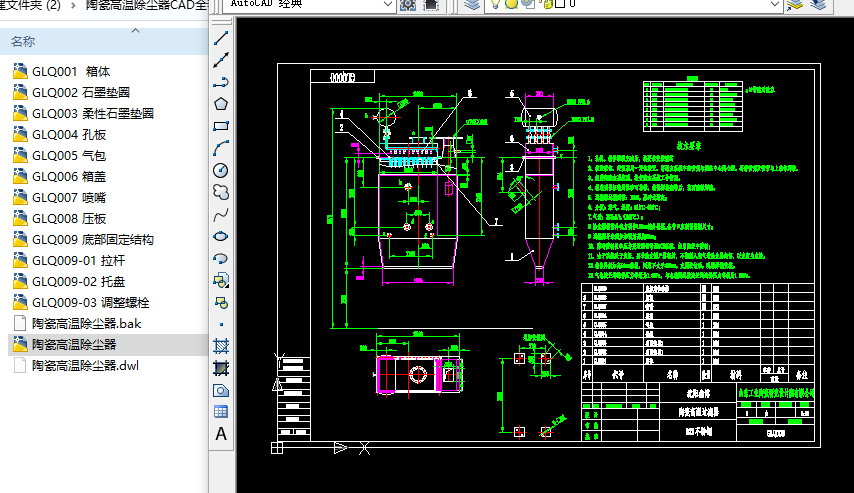
Task: Select the Arc tool
Action: [x=221, y=148]
